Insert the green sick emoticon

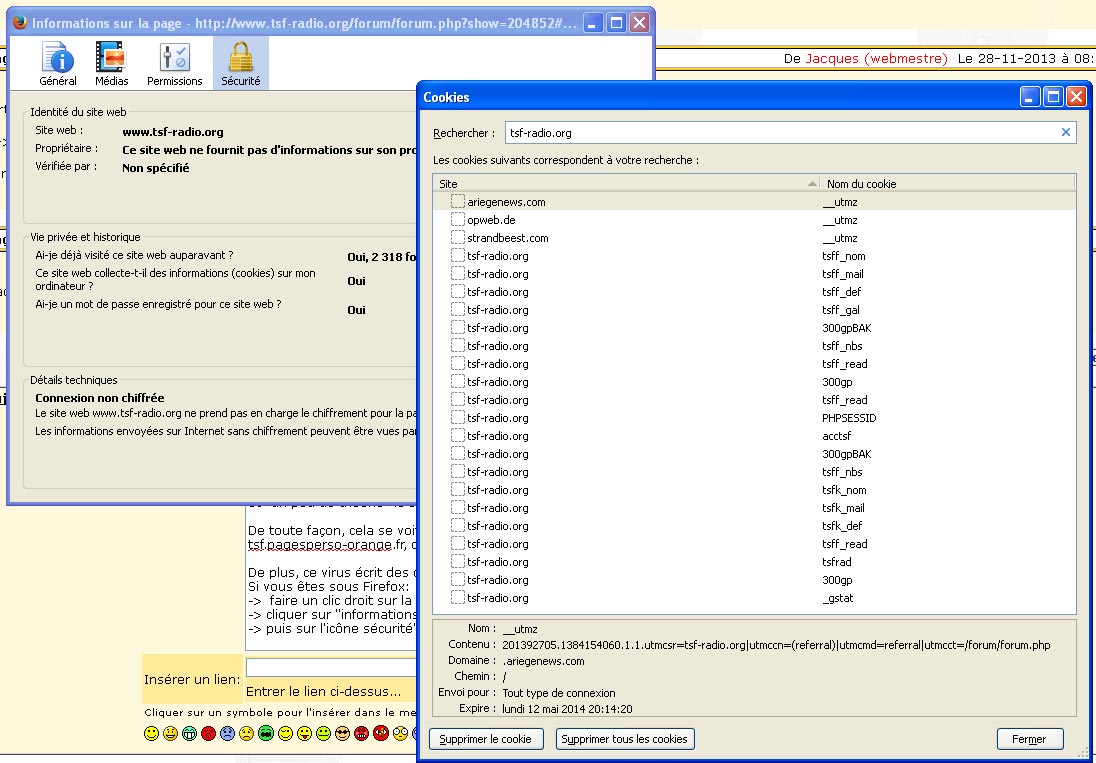266,734
